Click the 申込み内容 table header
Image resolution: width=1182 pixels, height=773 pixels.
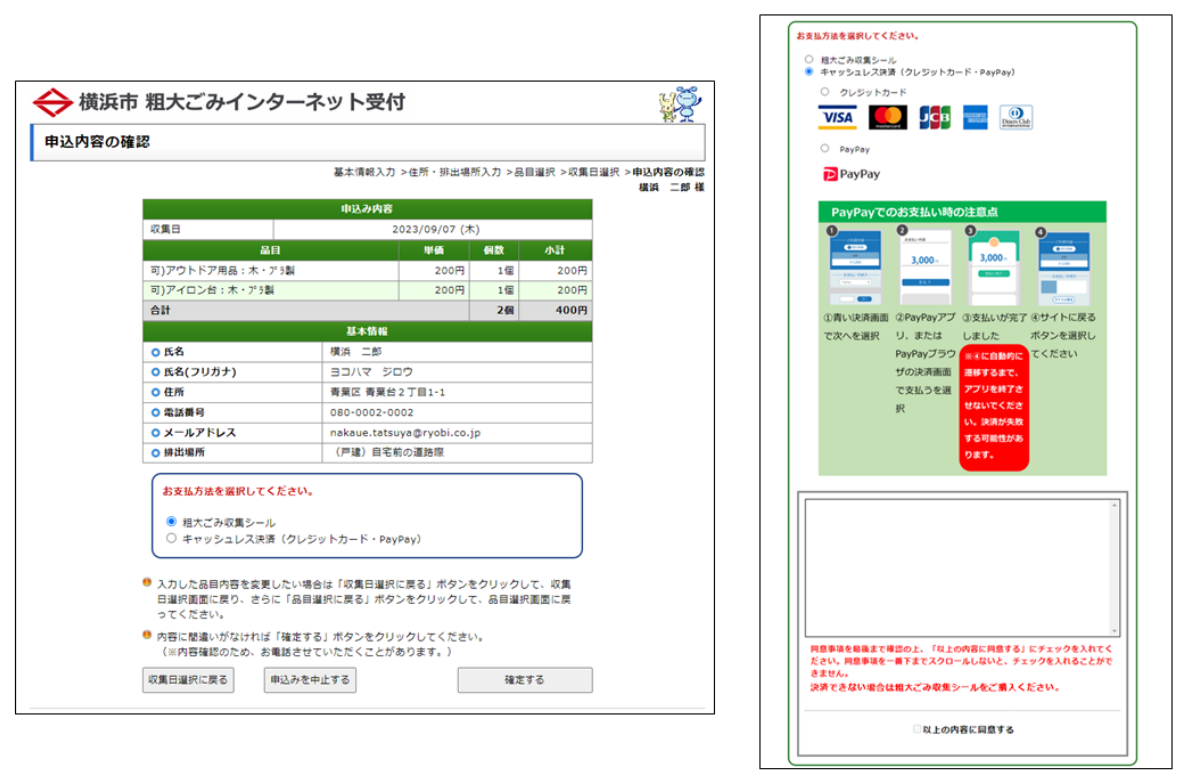pos(367,209)
